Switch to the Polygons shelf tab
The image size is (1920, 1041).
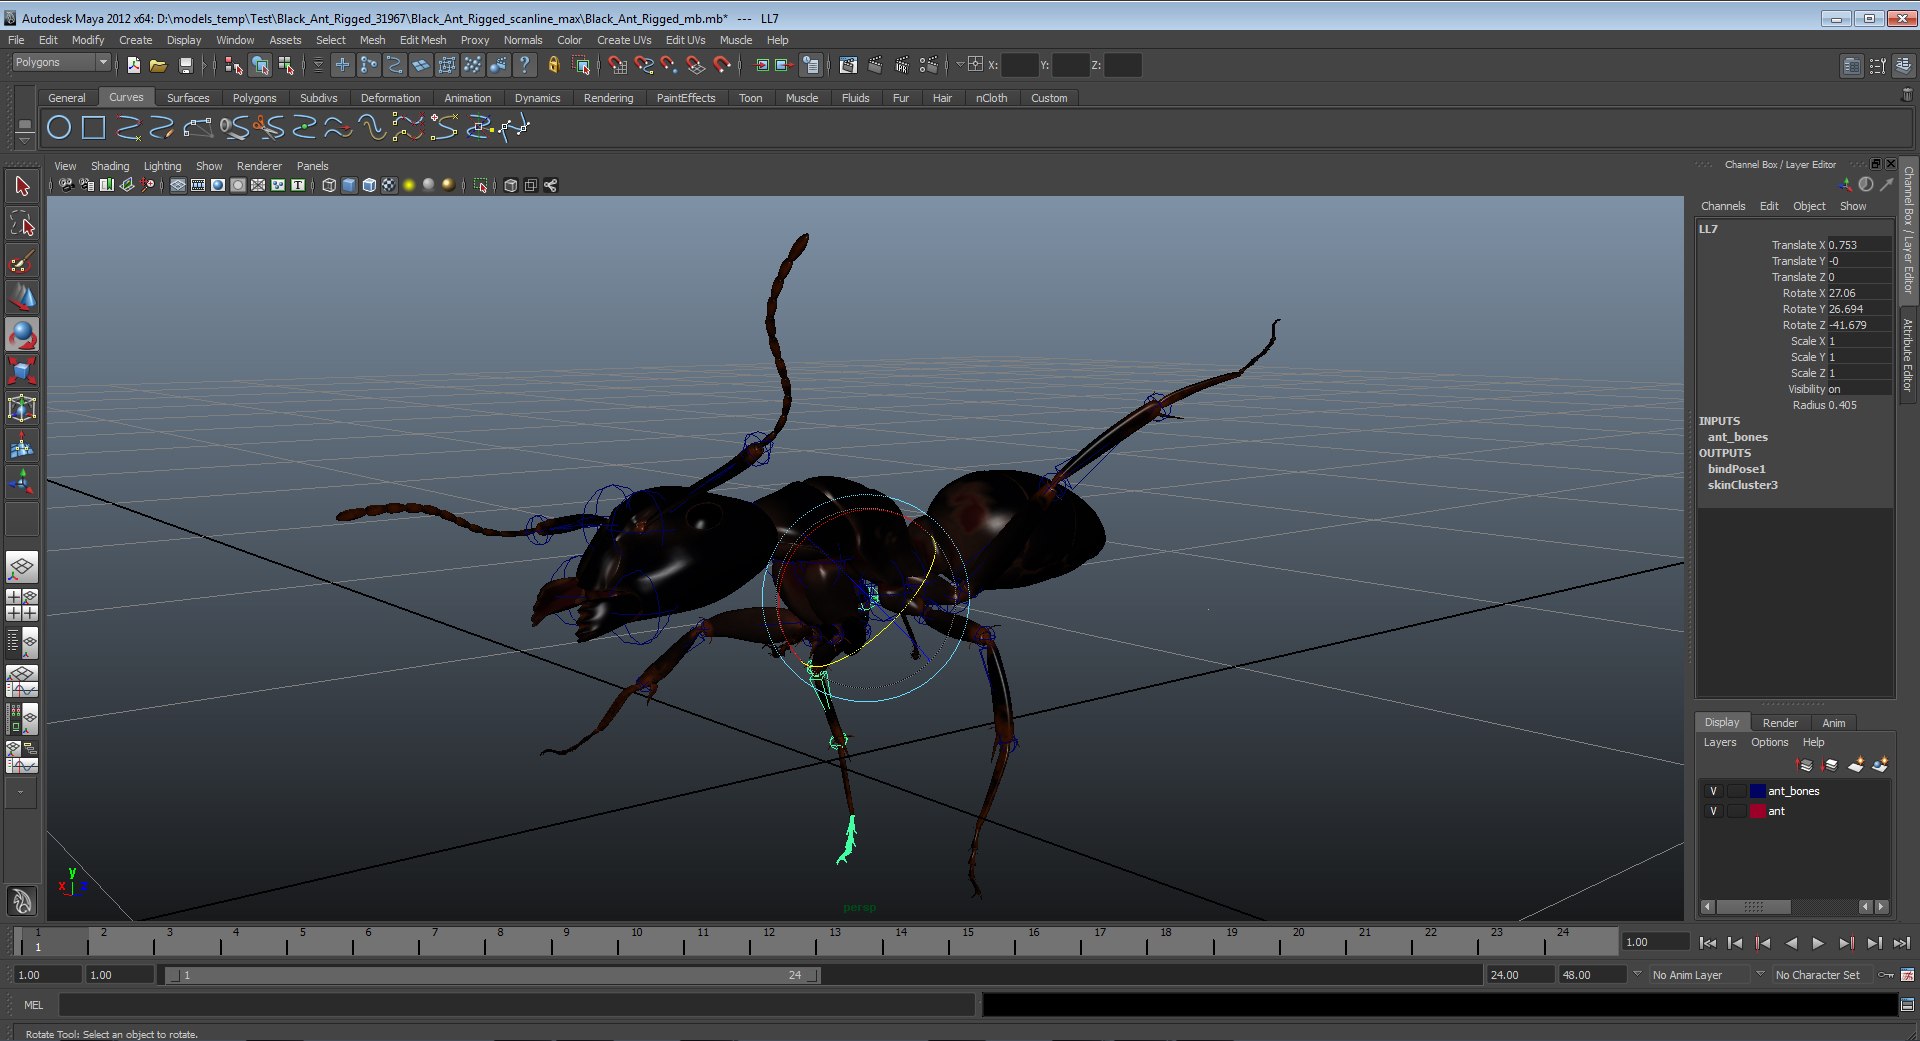(x=254, y=98)
